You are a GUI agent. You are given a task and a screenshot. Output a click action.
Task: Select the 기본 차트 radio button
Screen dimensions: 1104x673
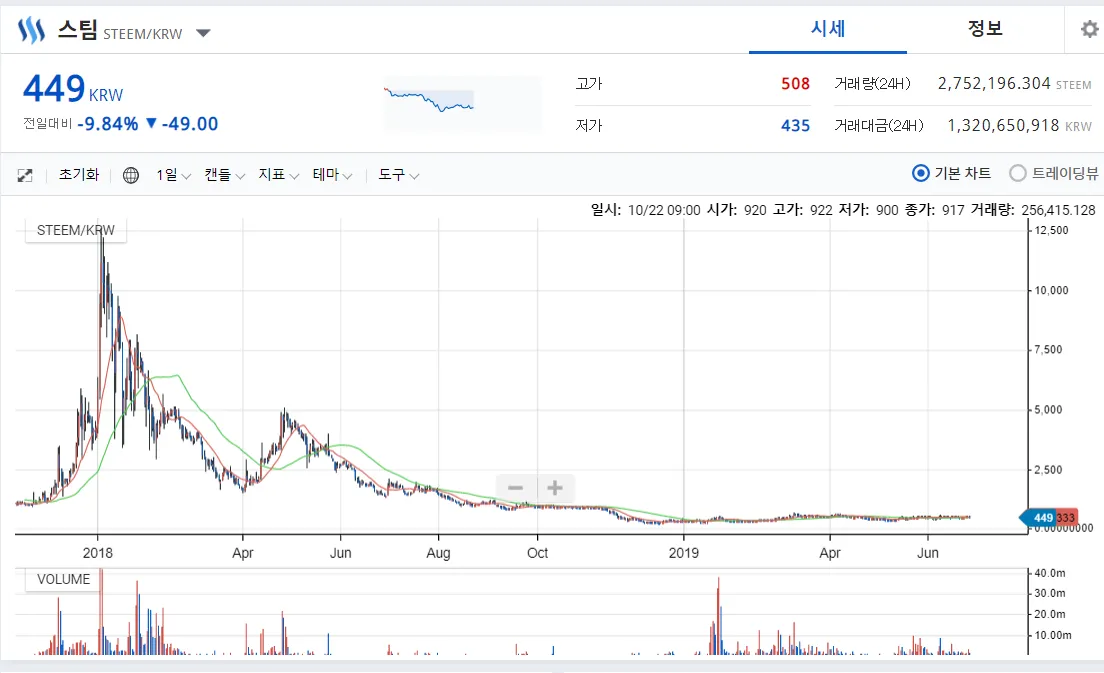(x=920, y=173)
